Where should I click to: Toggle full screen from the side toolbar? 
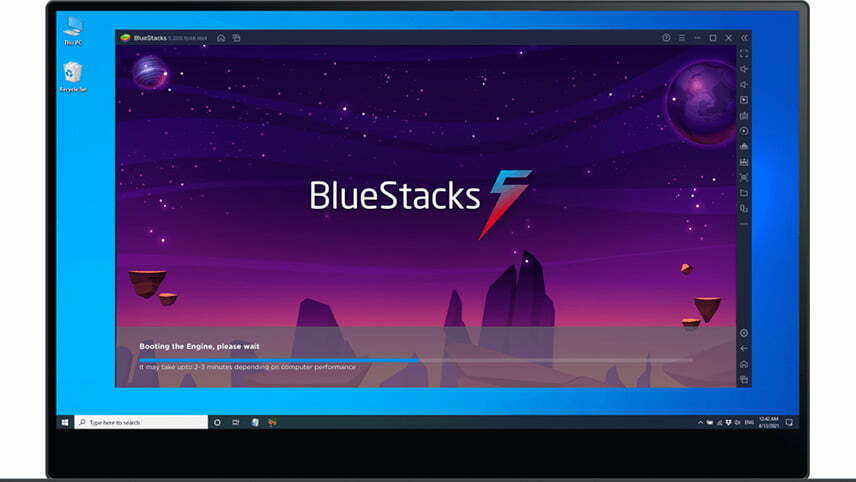pos(744,53)
